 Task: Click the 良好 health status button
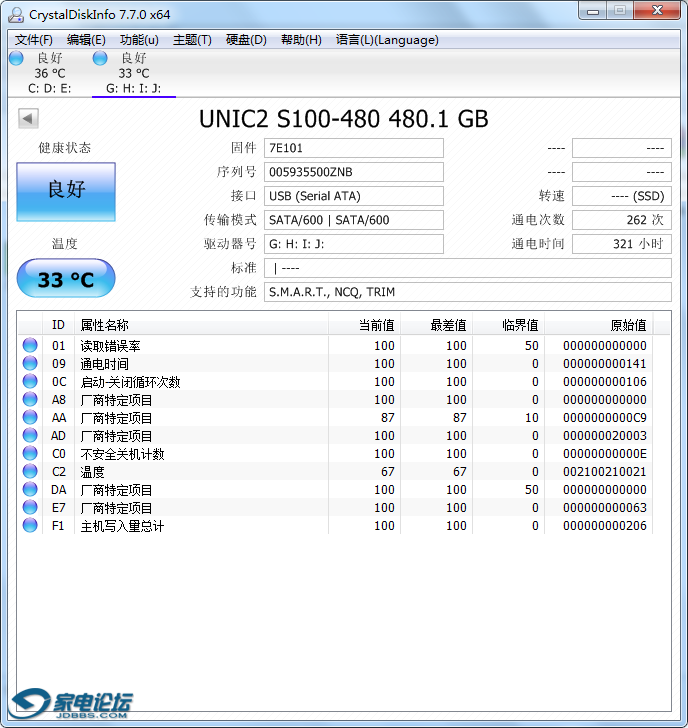[66, 192]
